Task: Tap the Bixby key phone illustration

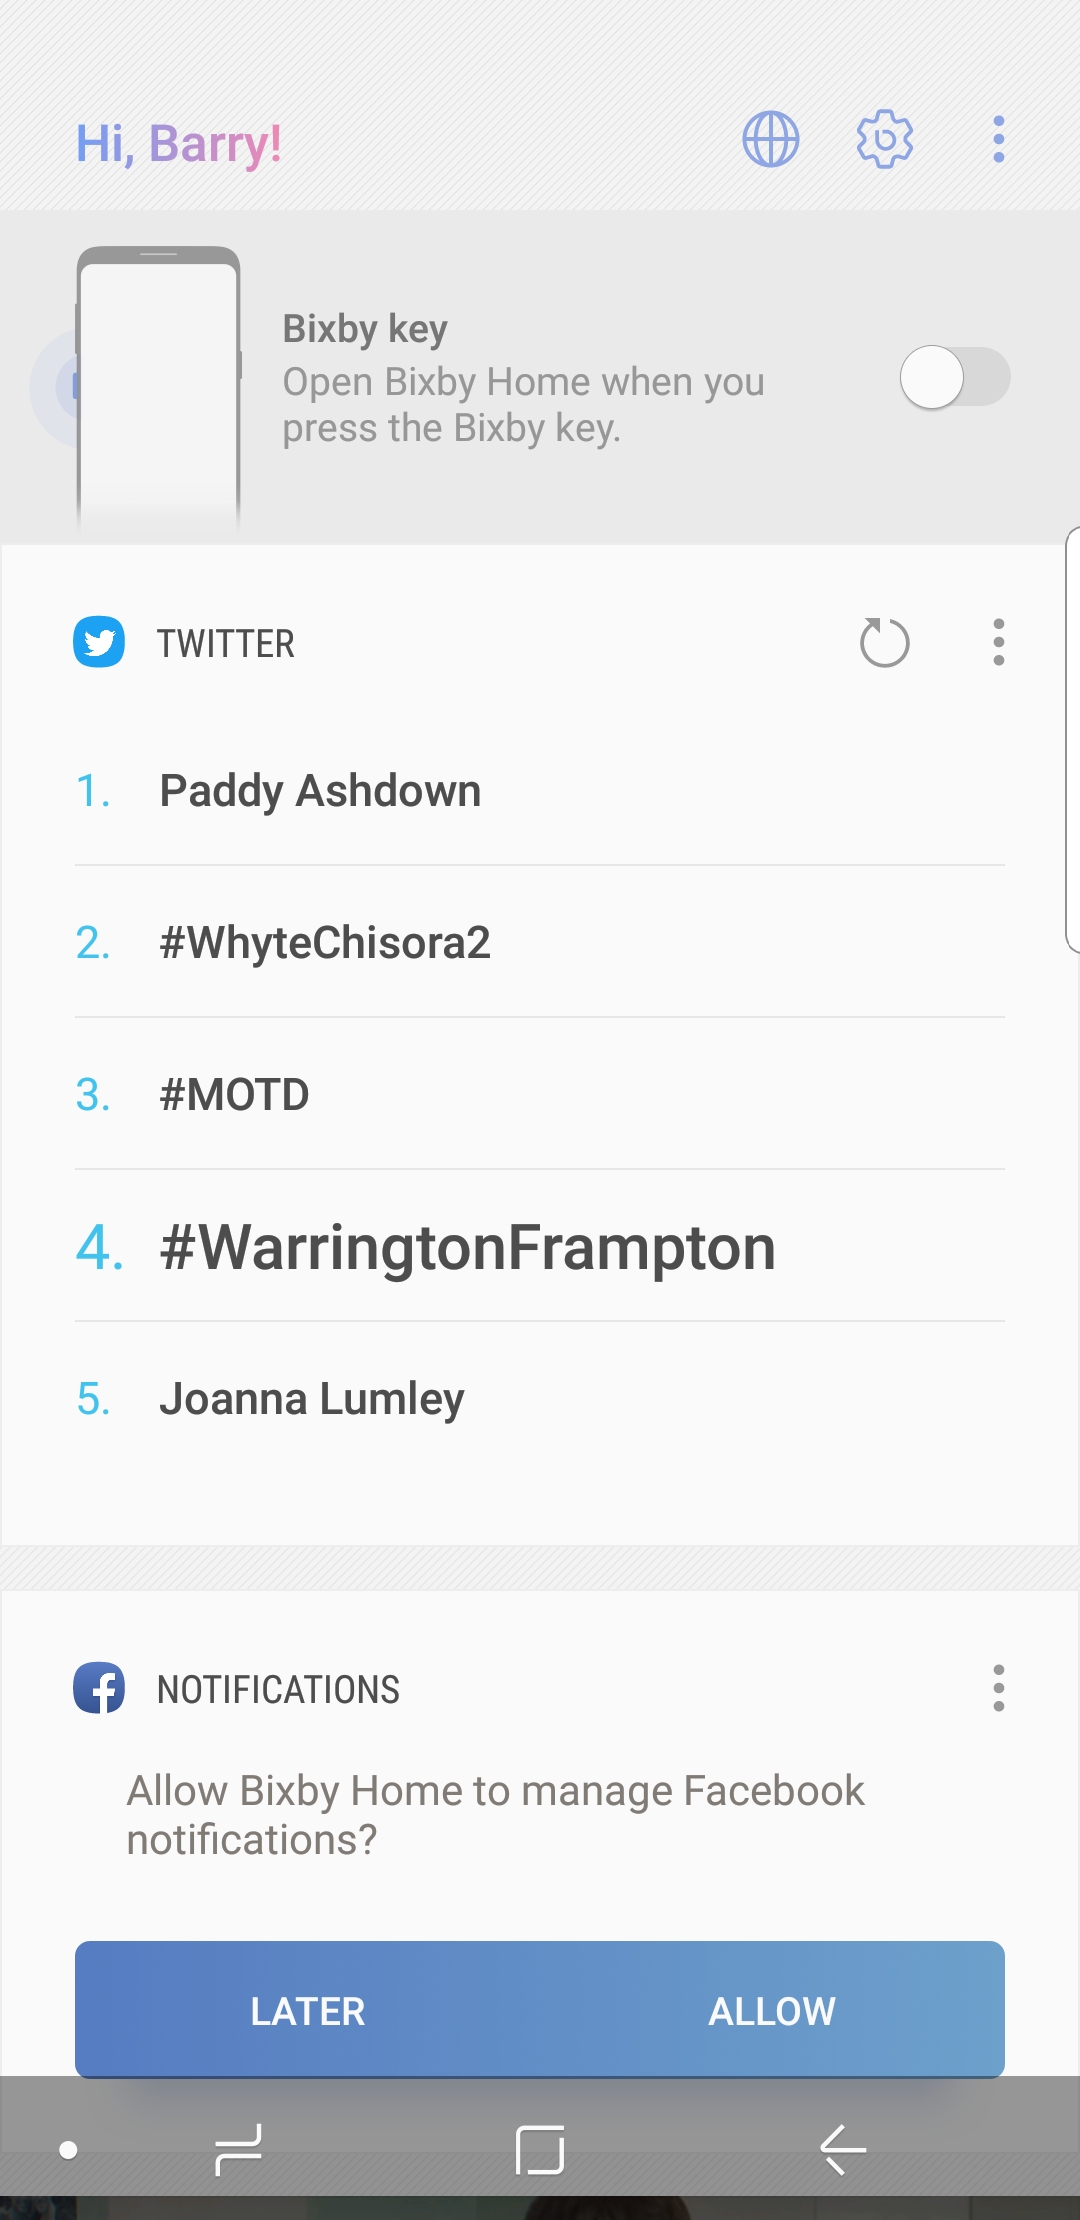Action: [158, 387]
